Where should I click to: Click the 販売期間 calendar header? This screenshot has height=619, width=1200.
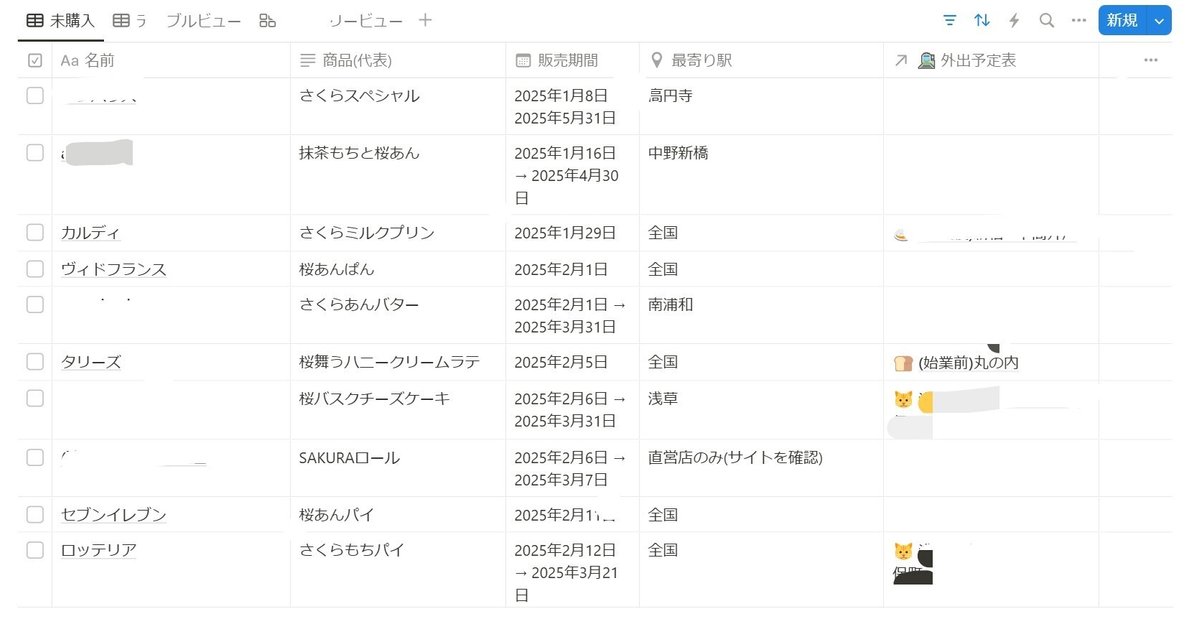pyautogui.click(x=557, y=61)
